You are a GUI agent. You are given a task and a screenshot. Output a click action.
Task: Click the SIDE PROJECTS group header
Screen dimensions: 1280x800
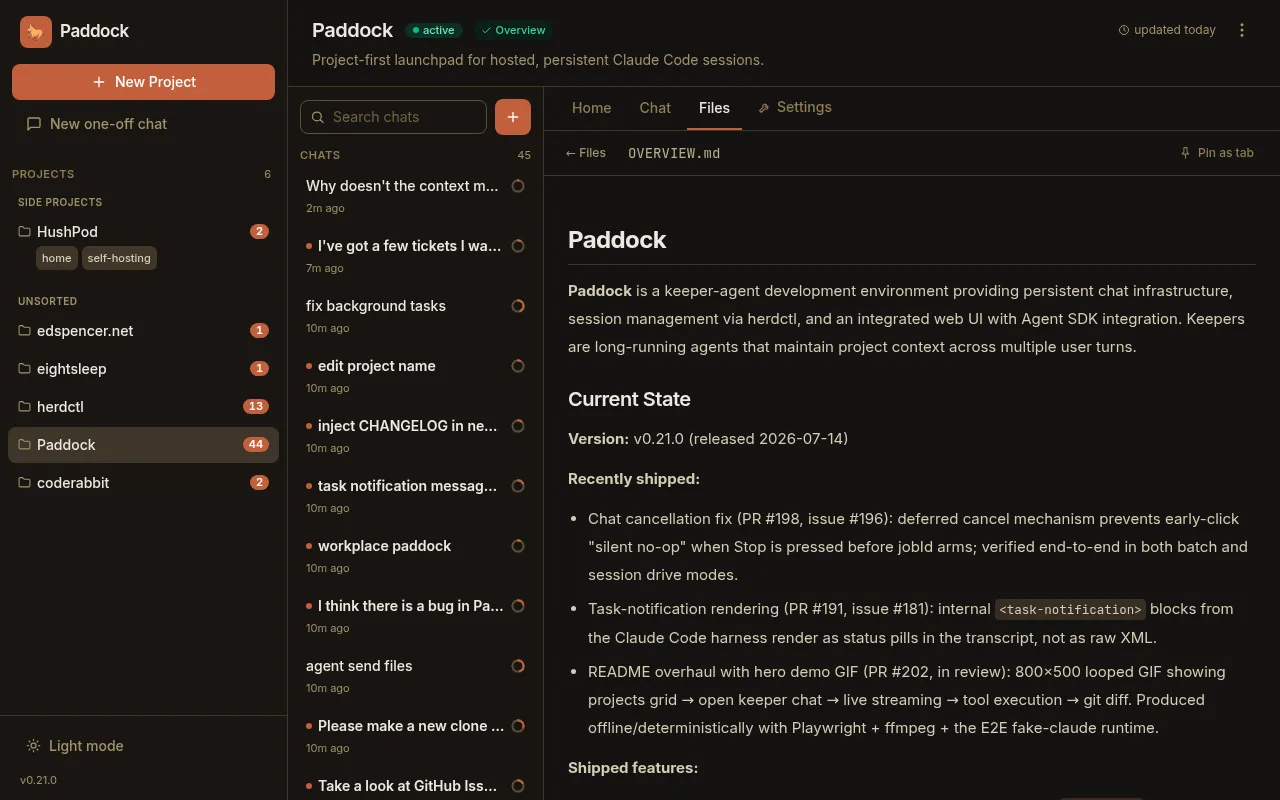click(x=60, y=202)
